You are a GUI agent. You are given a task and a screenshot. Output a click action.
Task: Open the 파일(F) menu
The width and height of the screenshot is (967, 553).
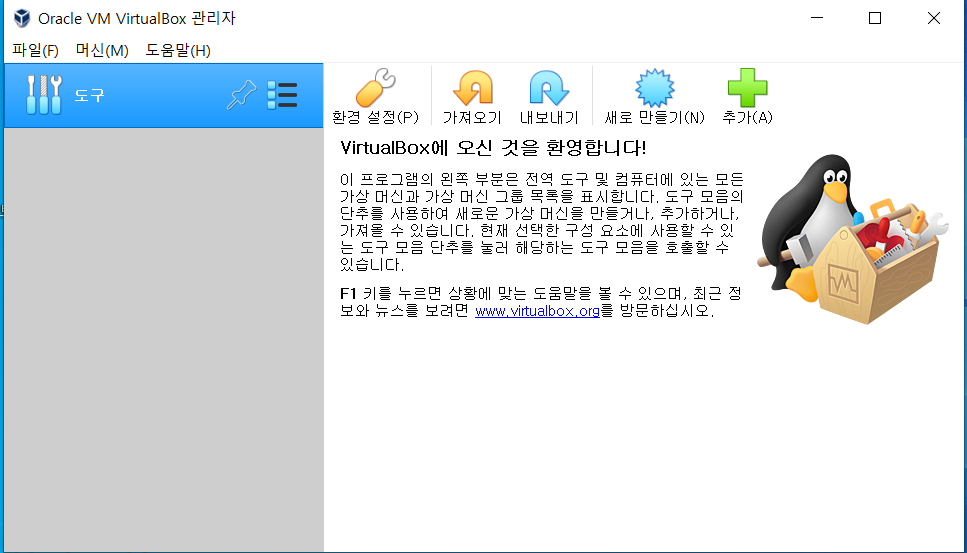[x=35, y=51]
